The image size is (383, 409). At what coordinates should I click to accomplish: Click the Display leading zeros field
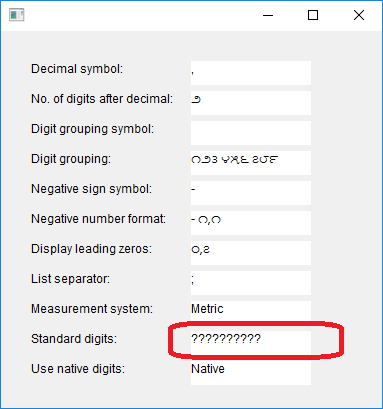tap(251, 253)
